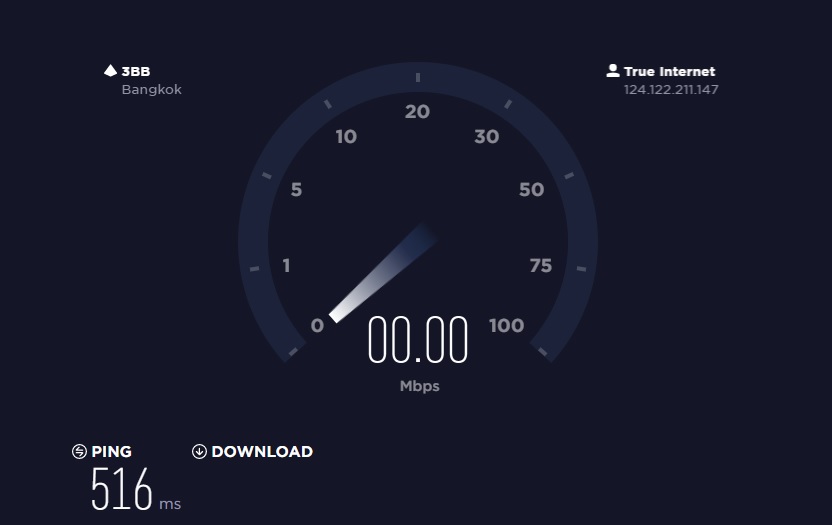Click the 75 mark on gauge
Screen dimensions: 832x525
541,265
